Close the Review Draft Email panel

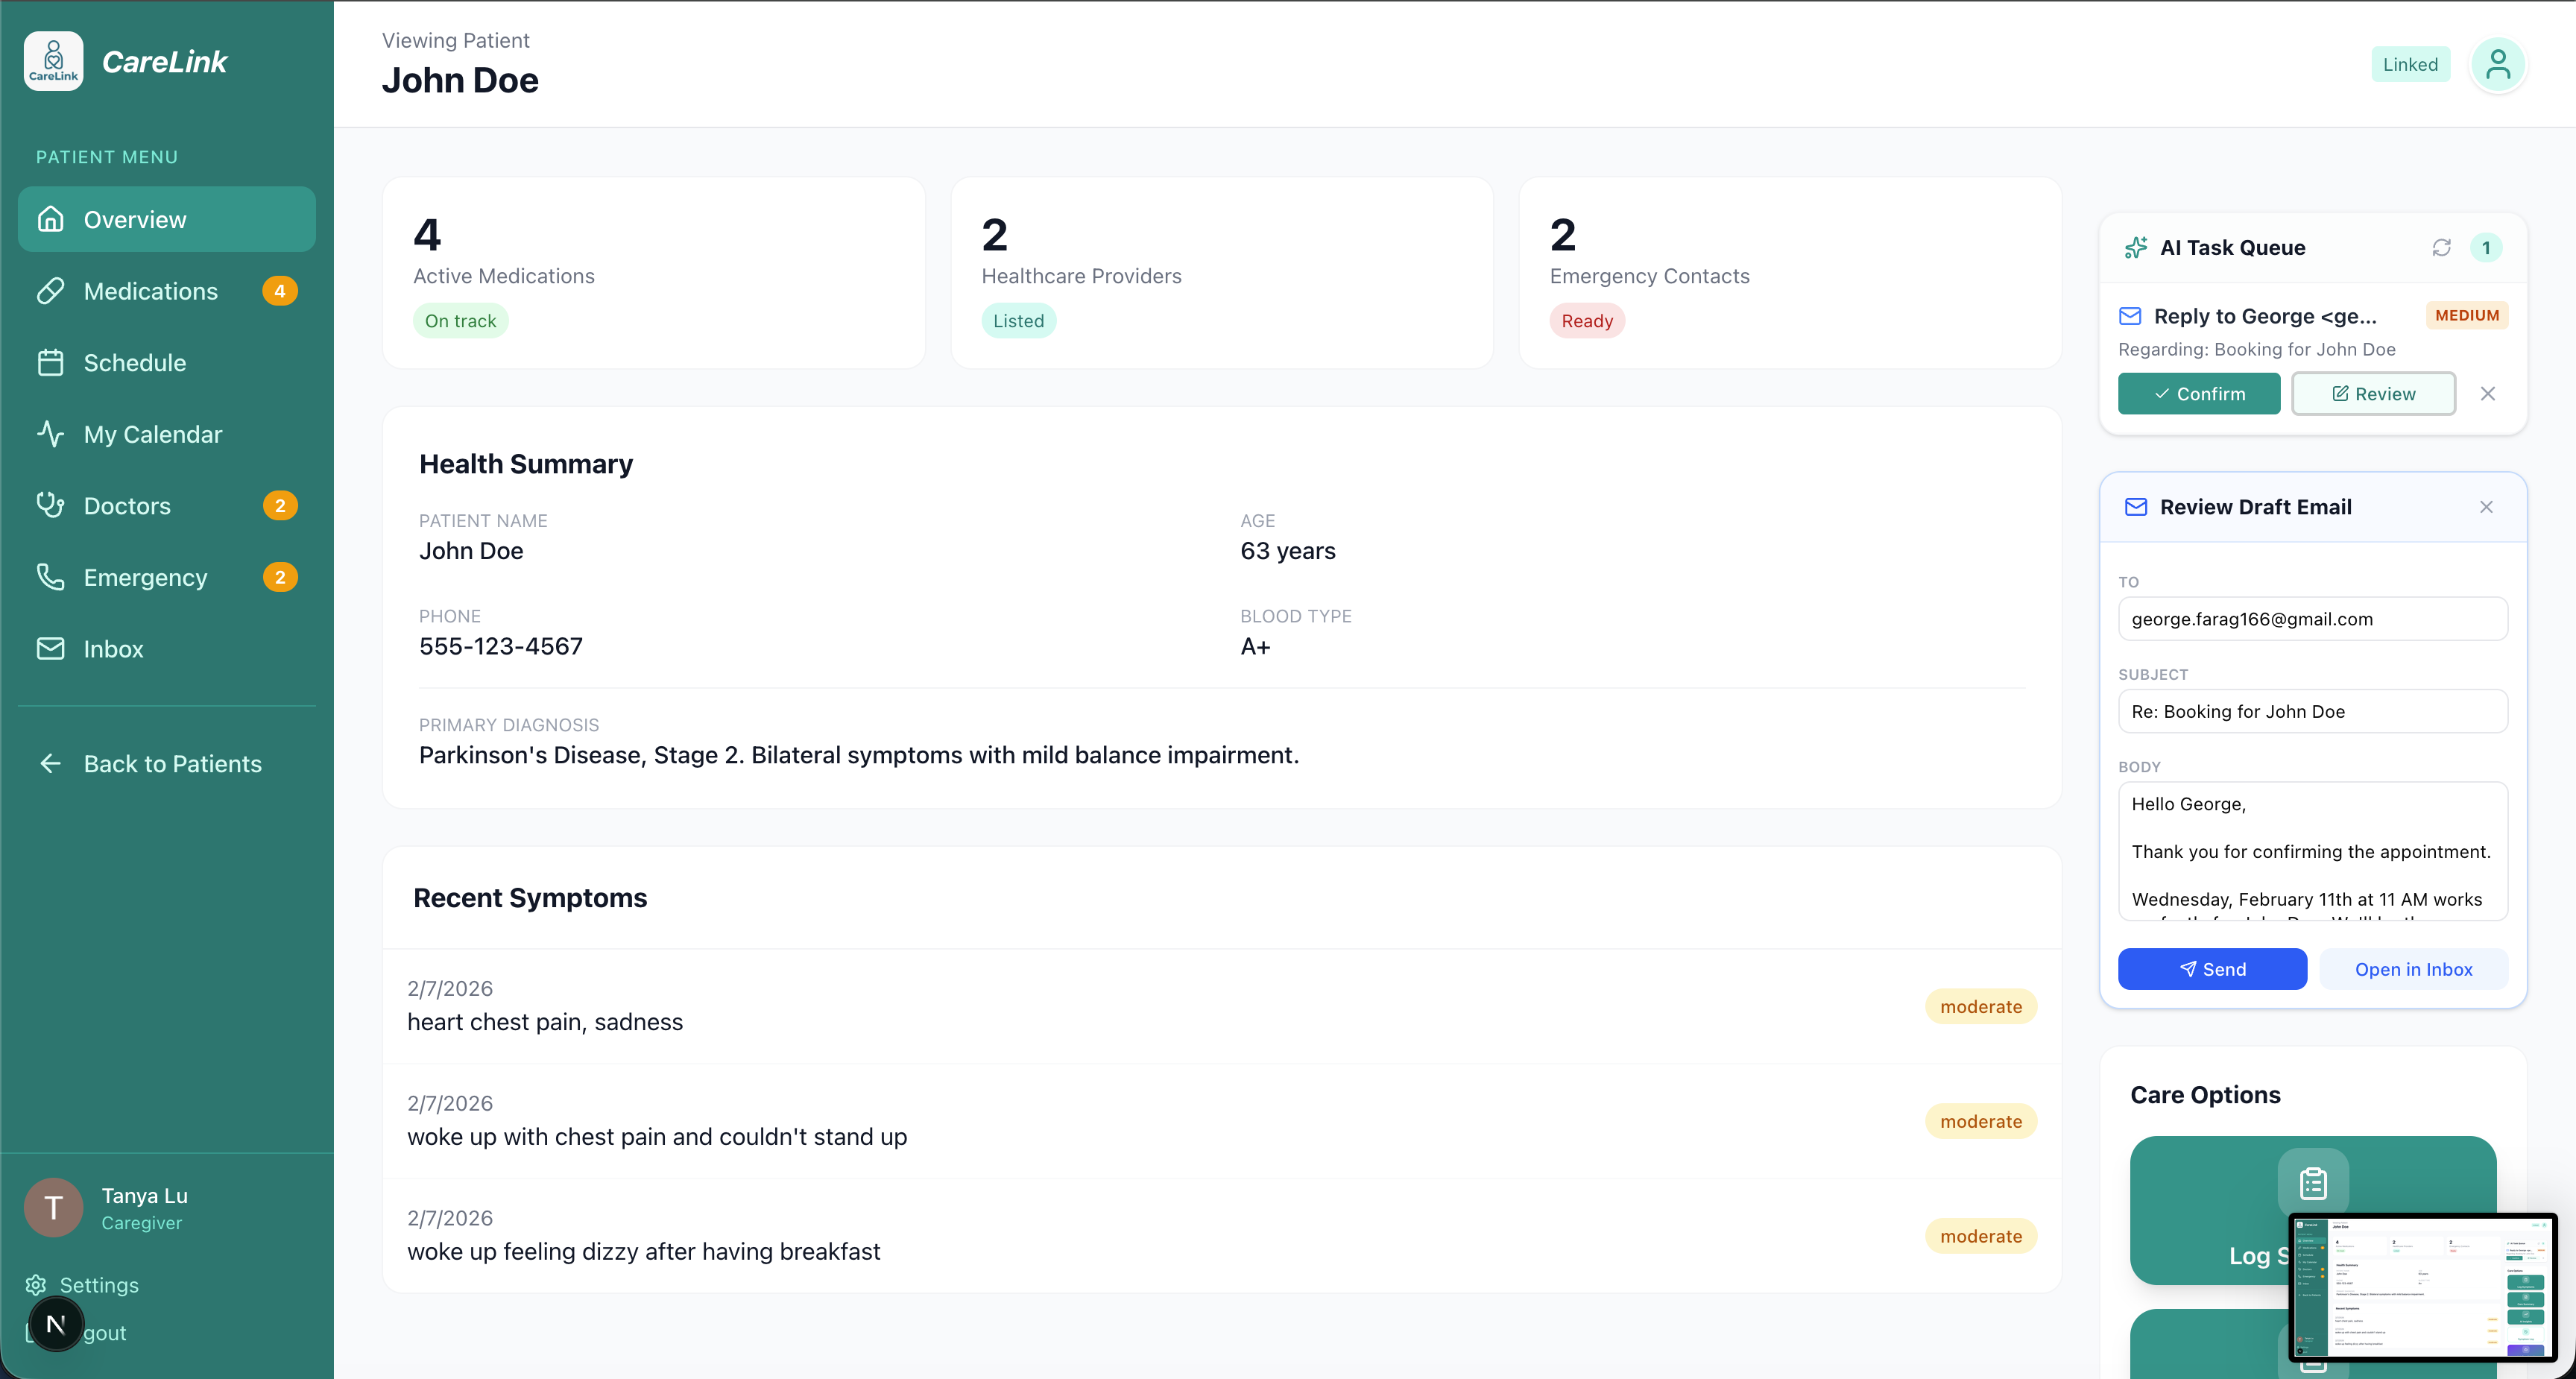(2486, 507)
